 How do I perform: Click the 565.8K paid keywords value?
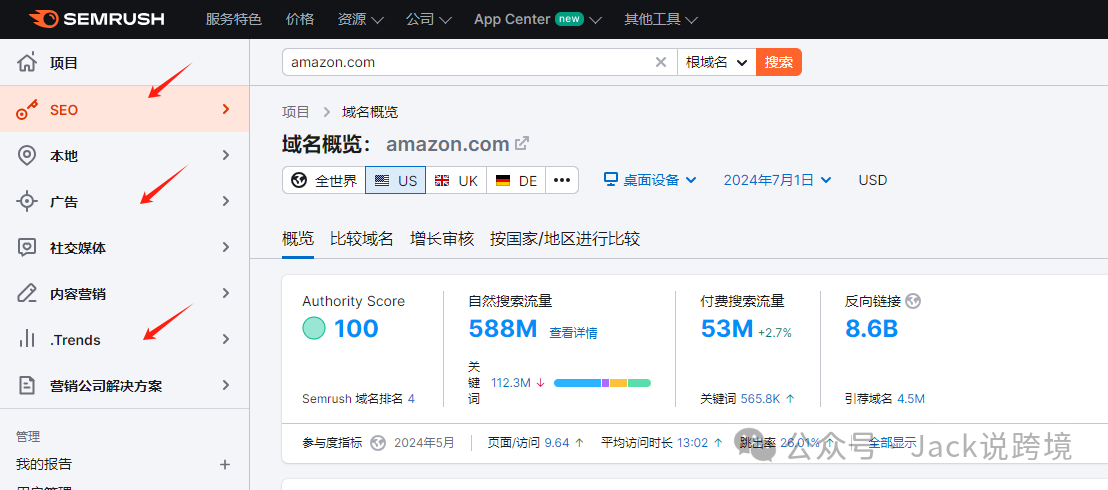760,399
